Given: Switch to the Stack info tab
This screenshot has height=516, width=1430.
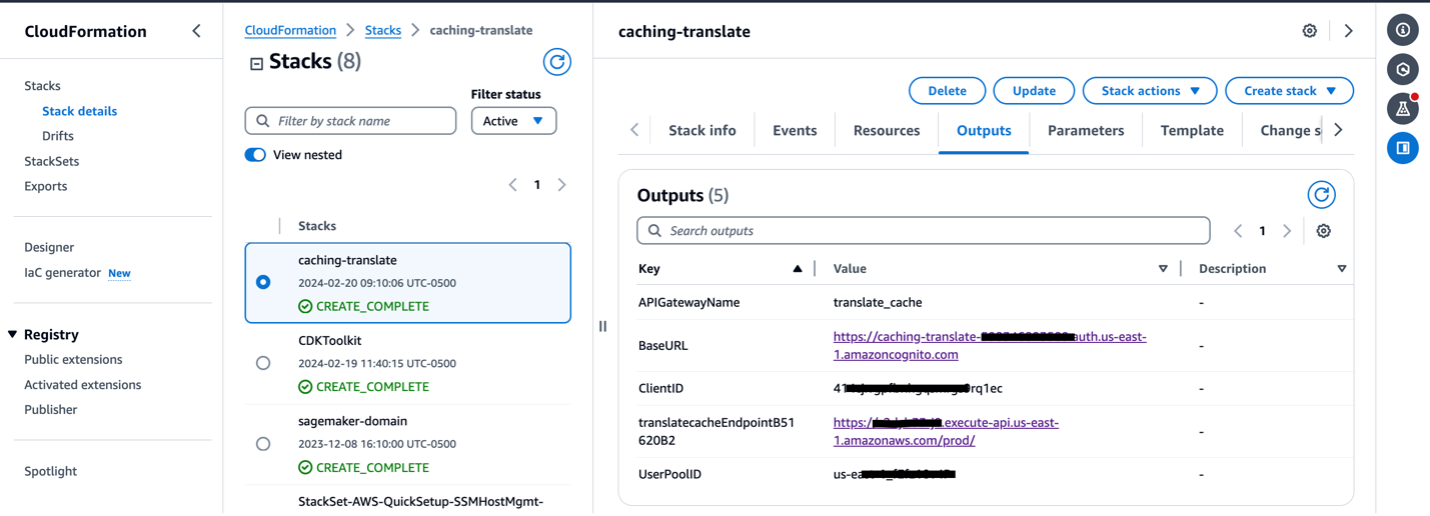Looking at the screenshot, I should coord(702,131).
